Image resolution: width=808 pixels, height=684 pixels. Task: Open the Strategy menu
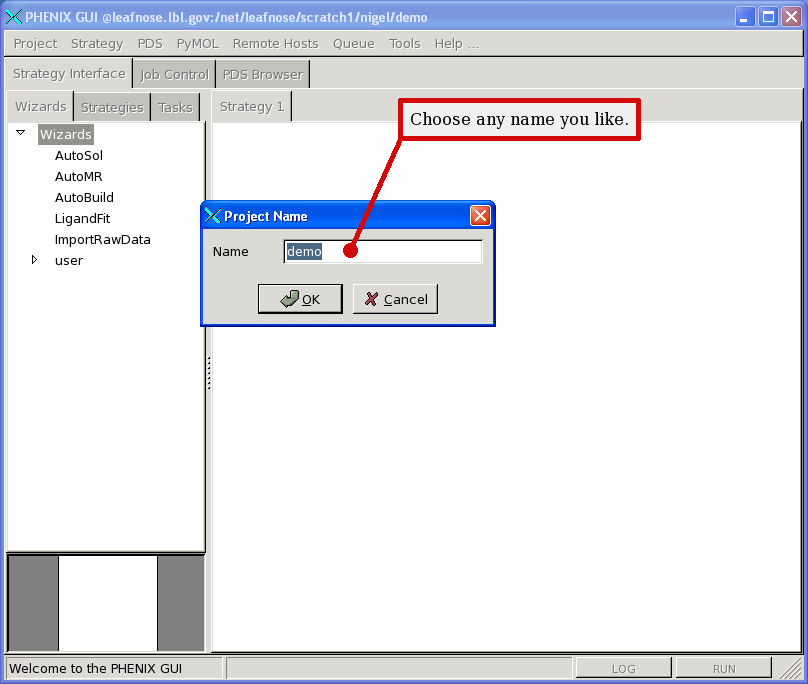[97, 44]
